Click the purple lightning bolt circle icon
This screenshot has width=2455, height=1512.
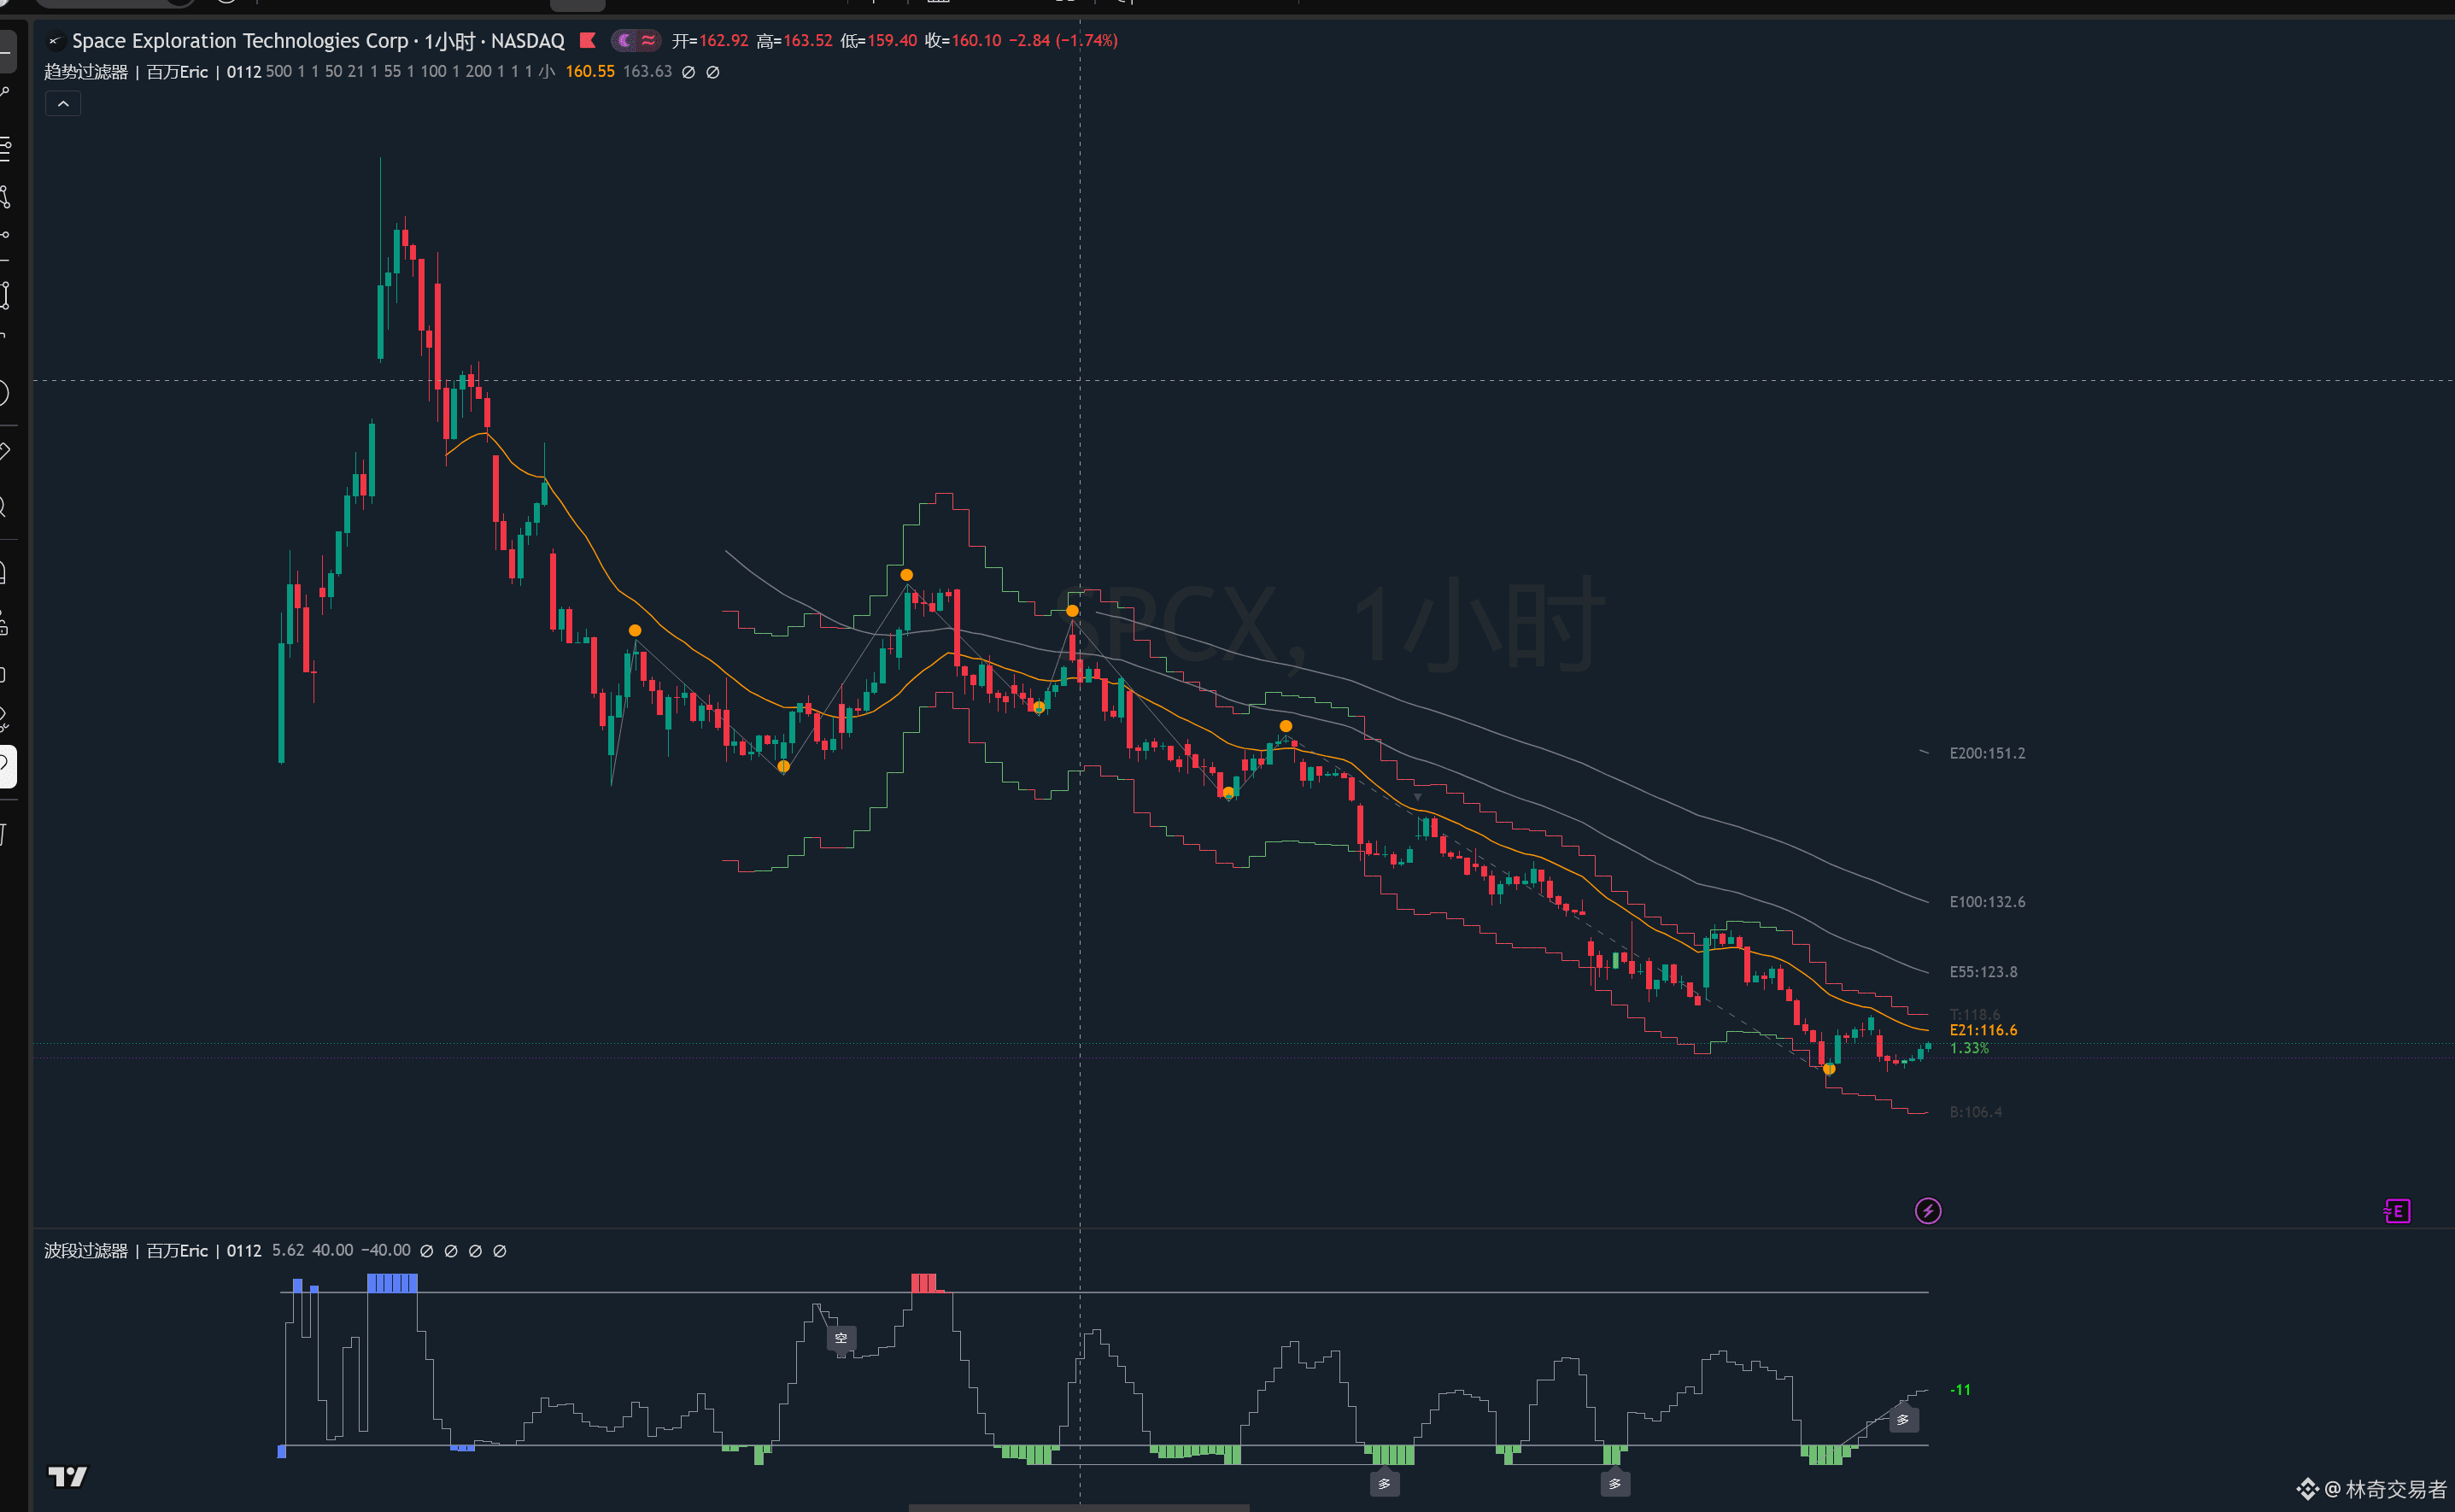pyautogui.click(x=1927, y=1211)
